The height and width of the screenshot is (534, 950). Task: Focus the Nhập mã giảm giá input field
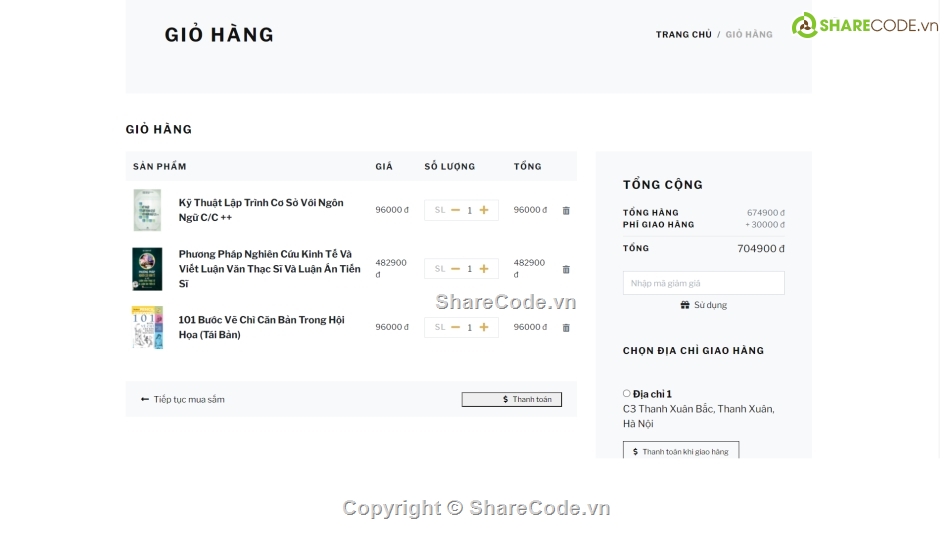click(703, 284)
